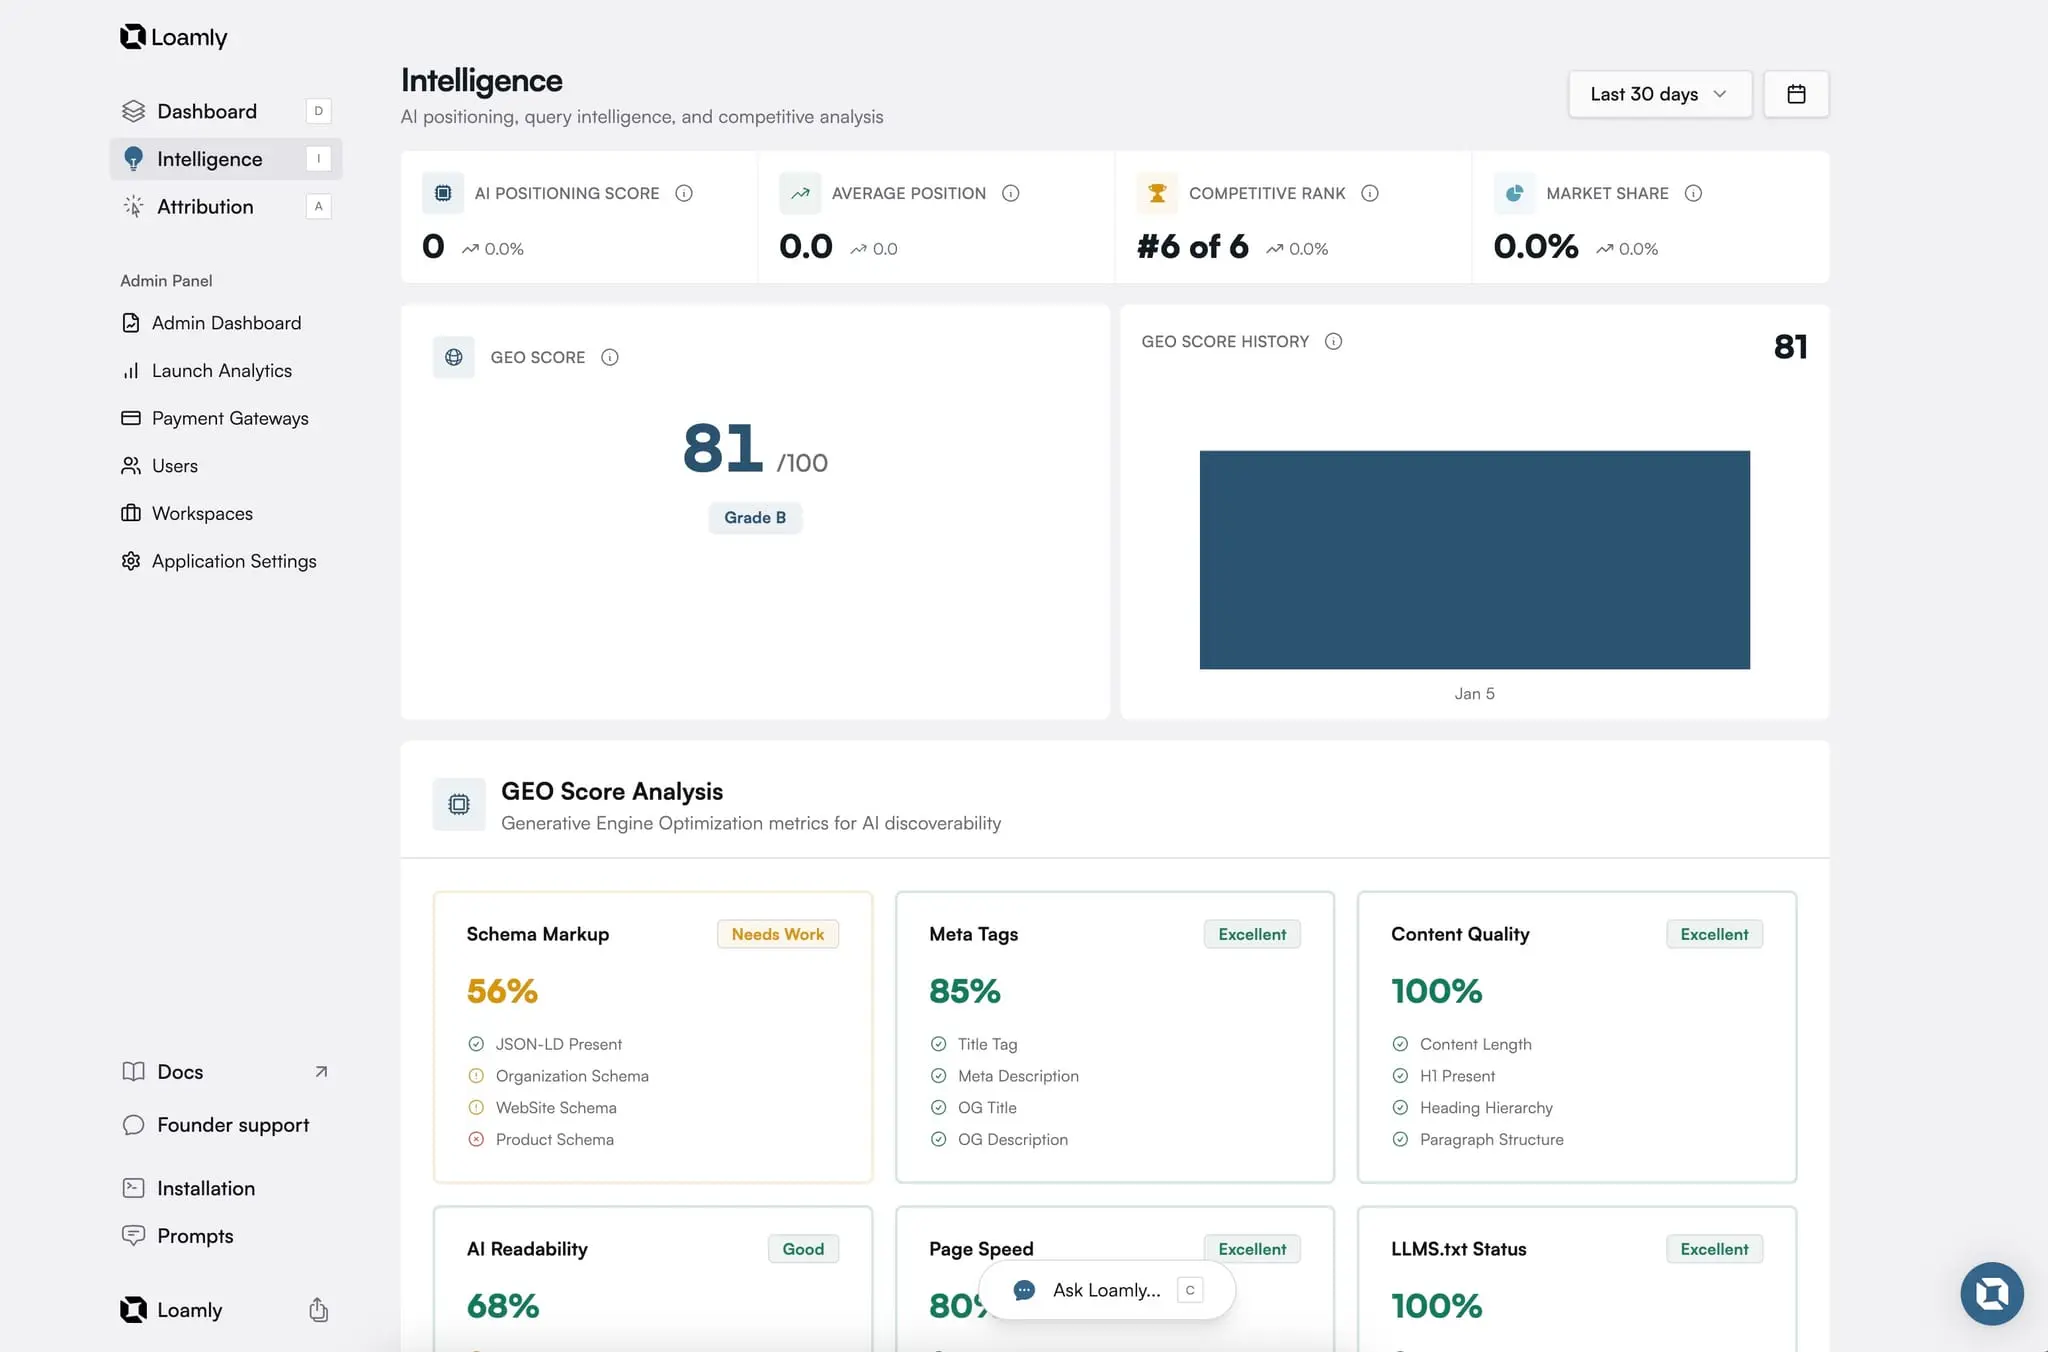The image size is (2048, 1352).
Task: Click the Application Settings gear icon
Action: pos(131,561)
